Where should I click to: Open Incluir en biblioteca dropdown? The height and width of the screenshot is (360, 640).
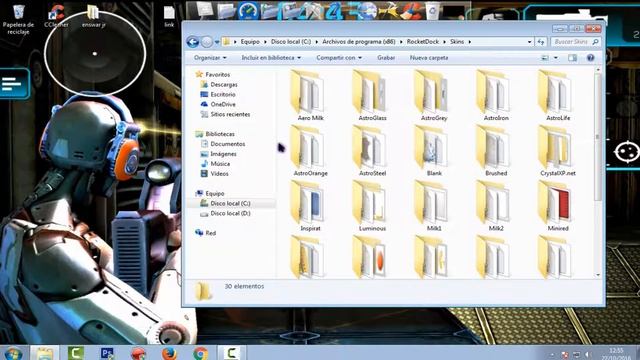click(271, 58)
